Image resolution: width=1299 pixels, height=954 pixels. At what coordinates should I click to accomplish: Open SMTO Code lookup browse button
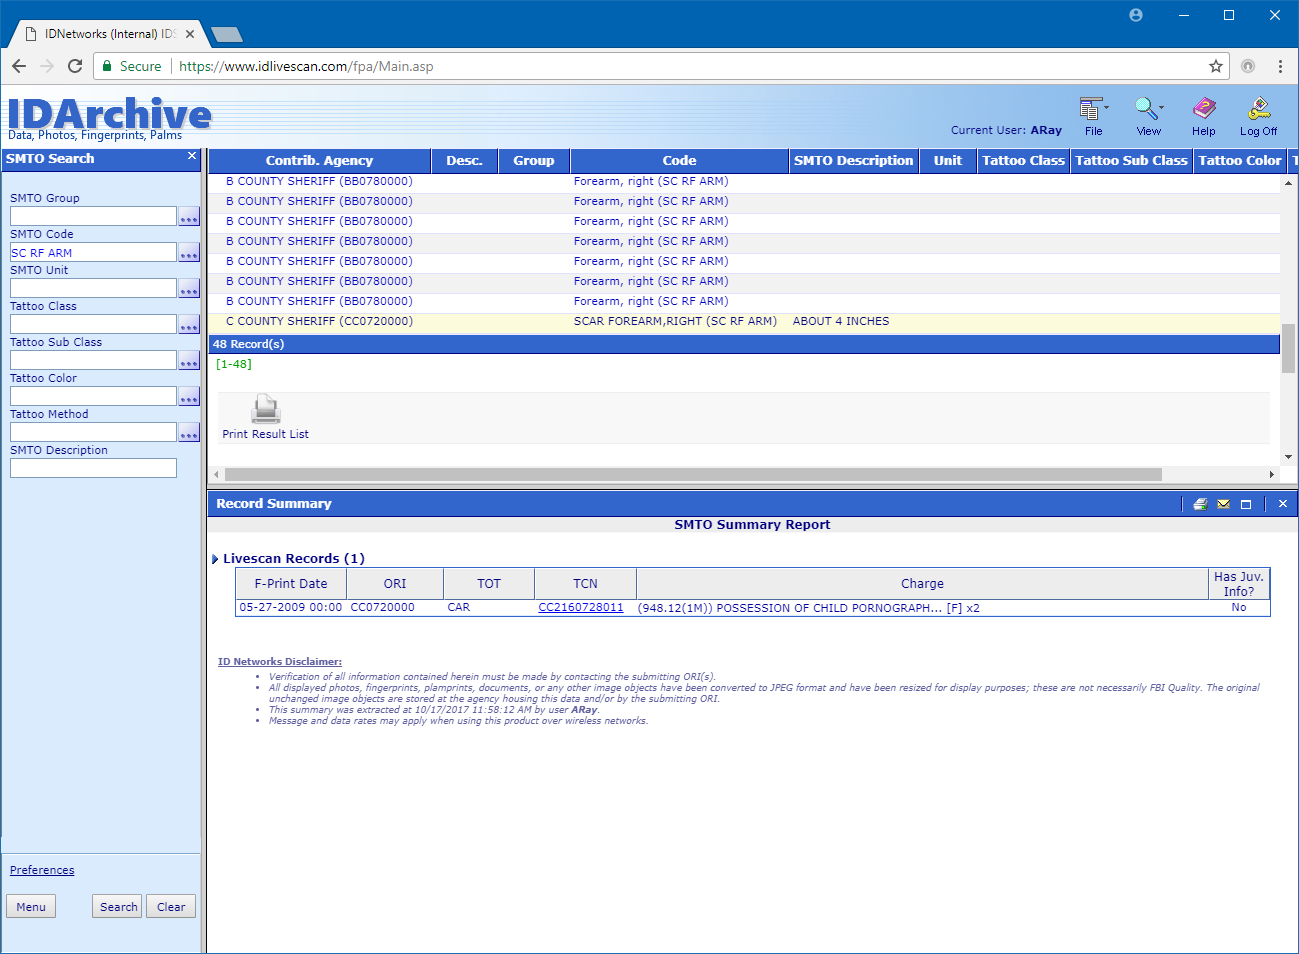pos(189,253)
